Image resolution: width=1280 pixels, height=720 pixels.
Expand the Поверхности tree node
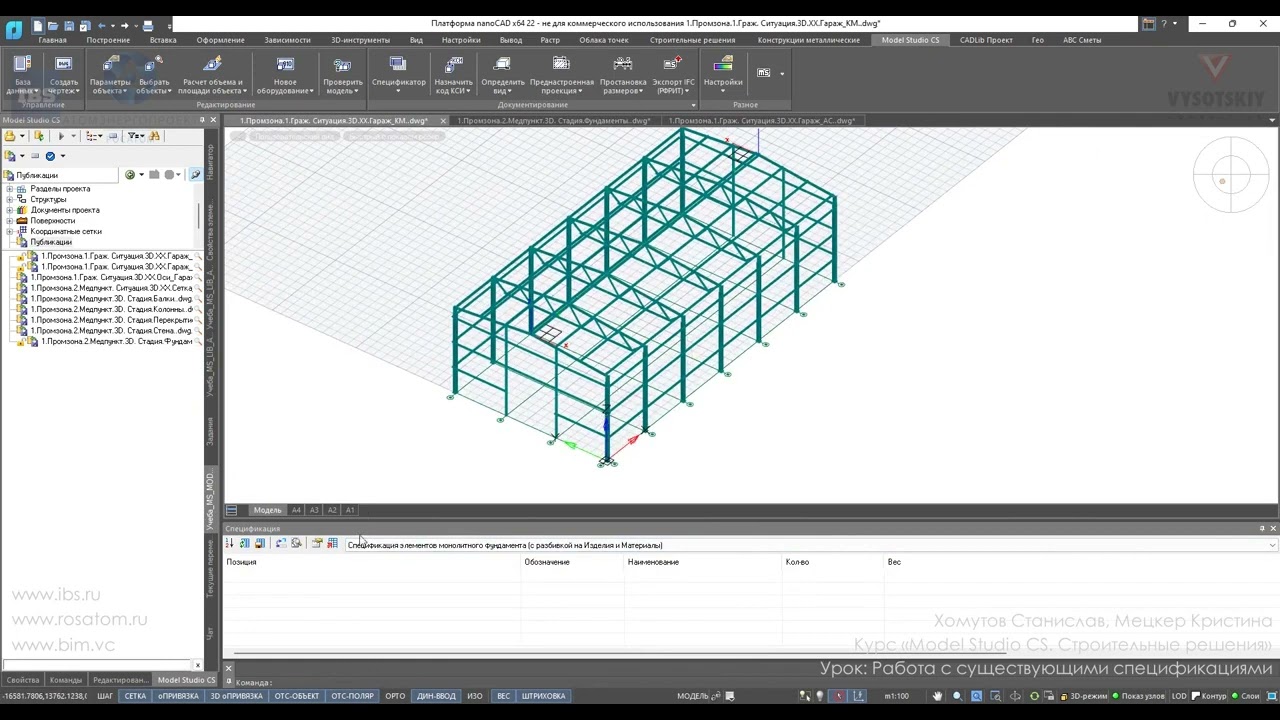tap(10, 221)
